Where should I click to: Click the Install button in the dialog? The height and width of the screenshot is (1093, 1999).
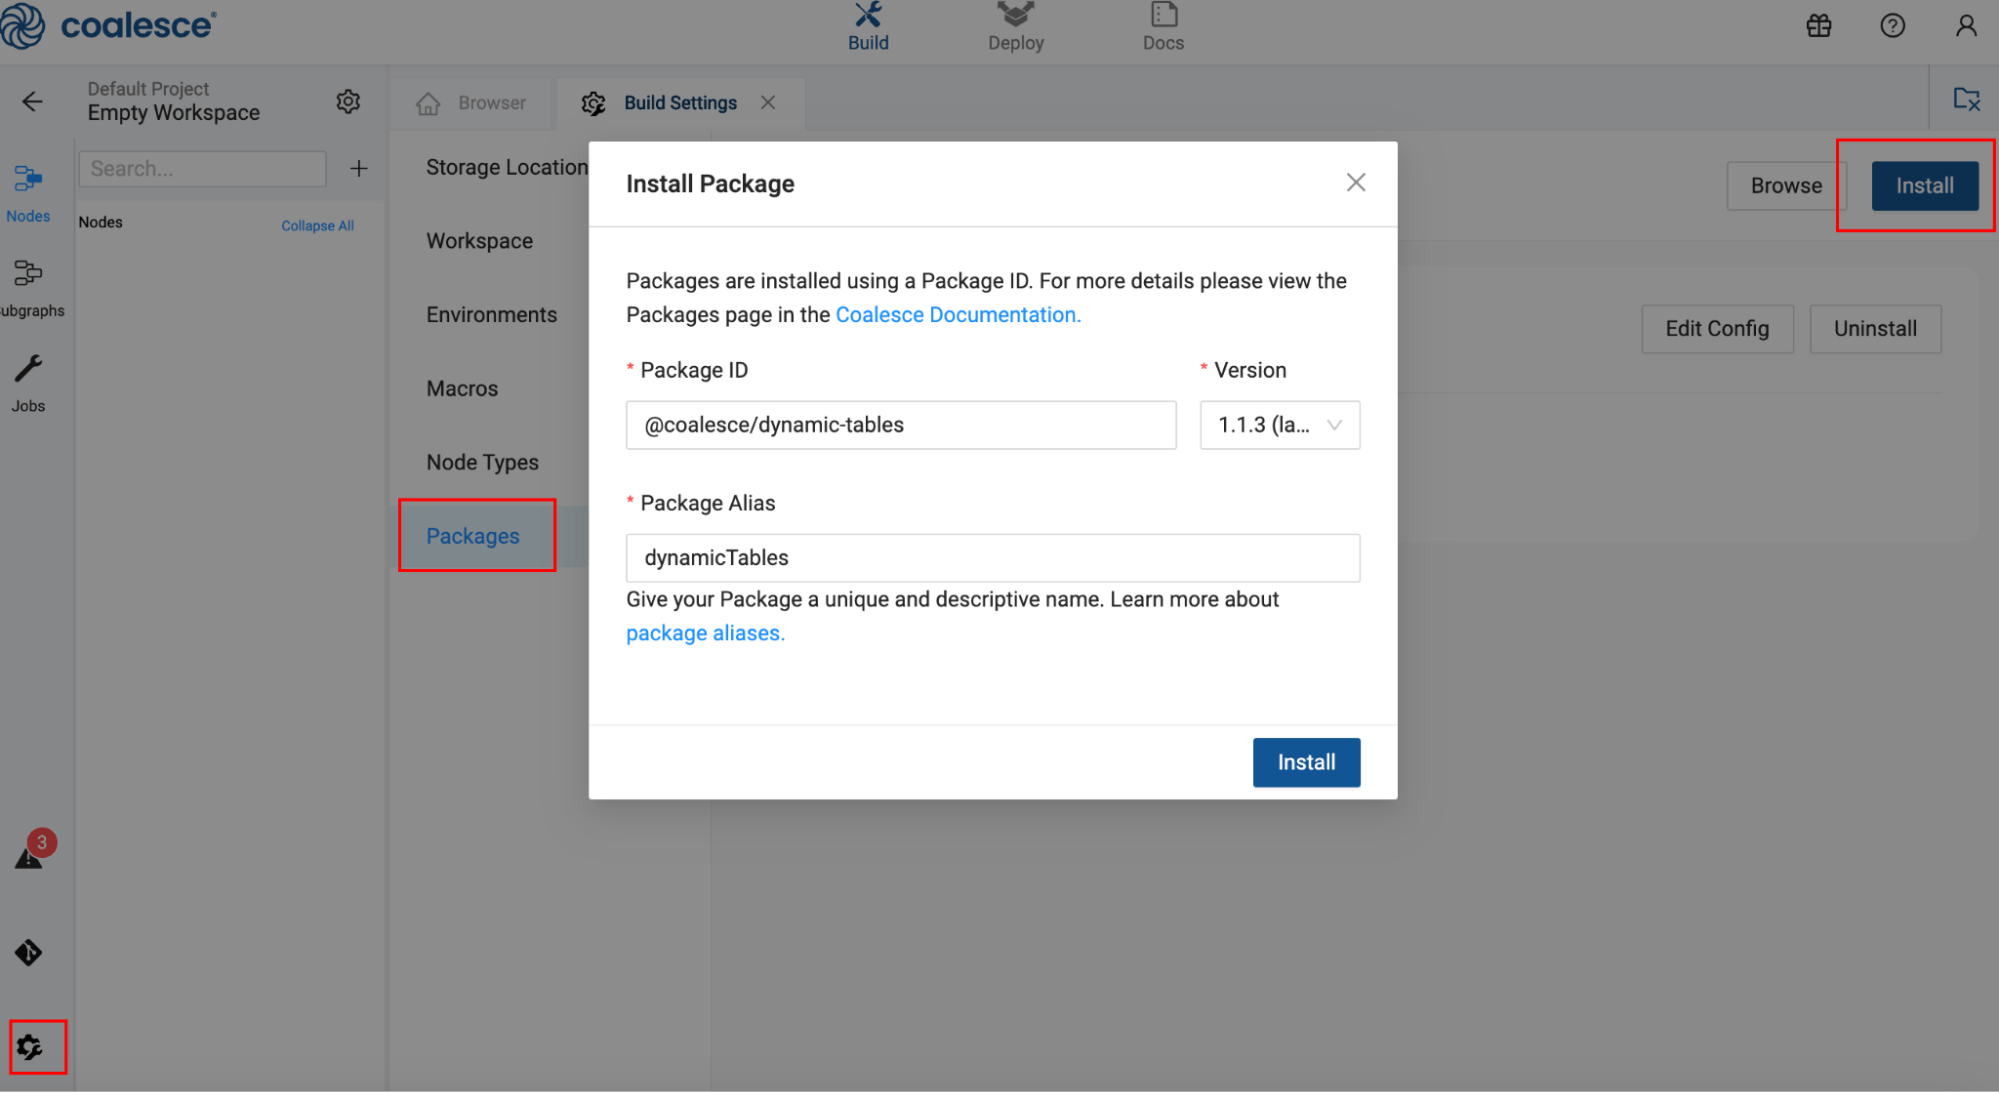[1305, 762]
